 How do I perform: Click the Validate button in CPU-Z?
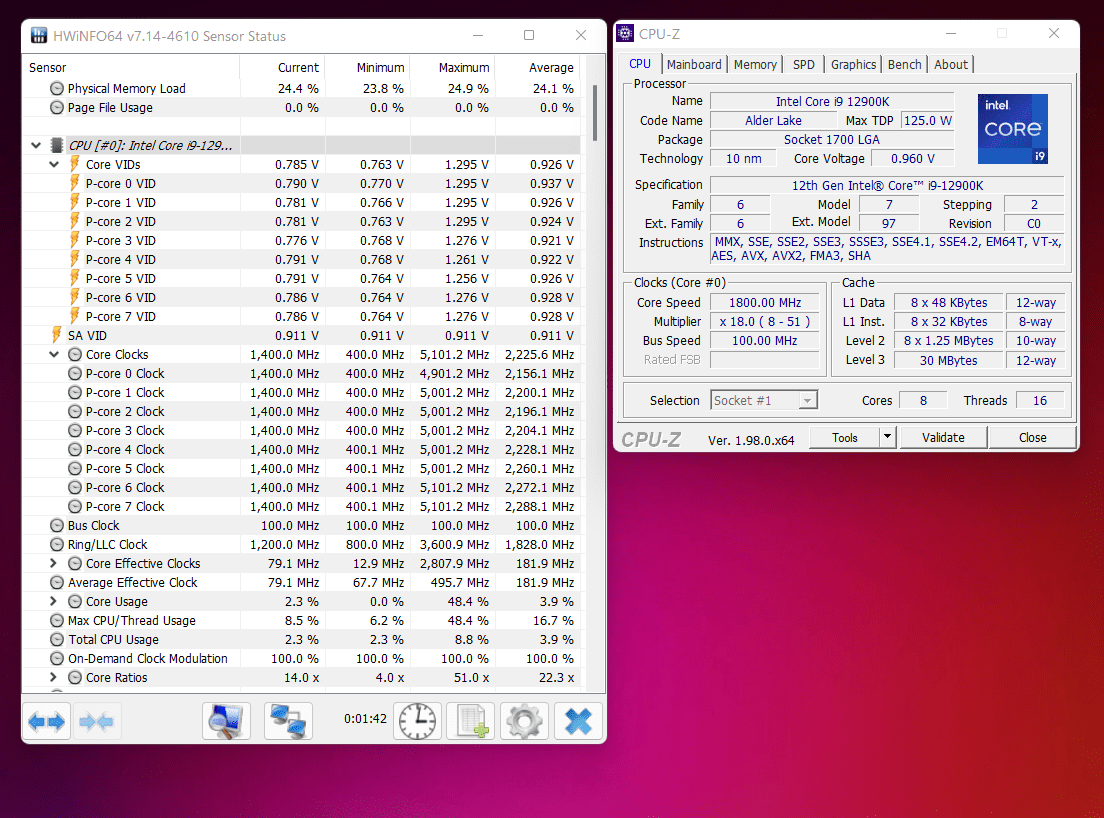point(943,437)
